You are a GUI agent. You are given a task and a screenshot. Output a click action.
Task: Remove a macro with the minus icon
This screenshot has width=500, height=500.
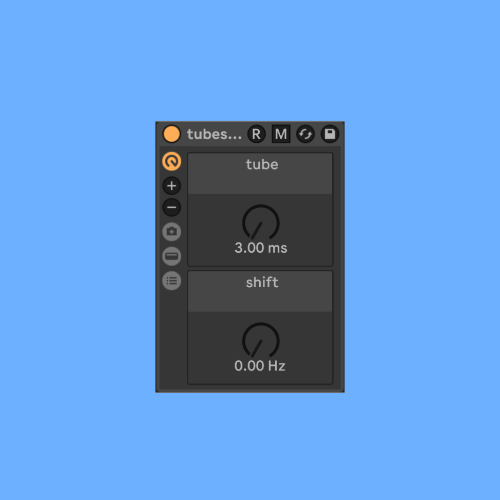coord(172,207)
